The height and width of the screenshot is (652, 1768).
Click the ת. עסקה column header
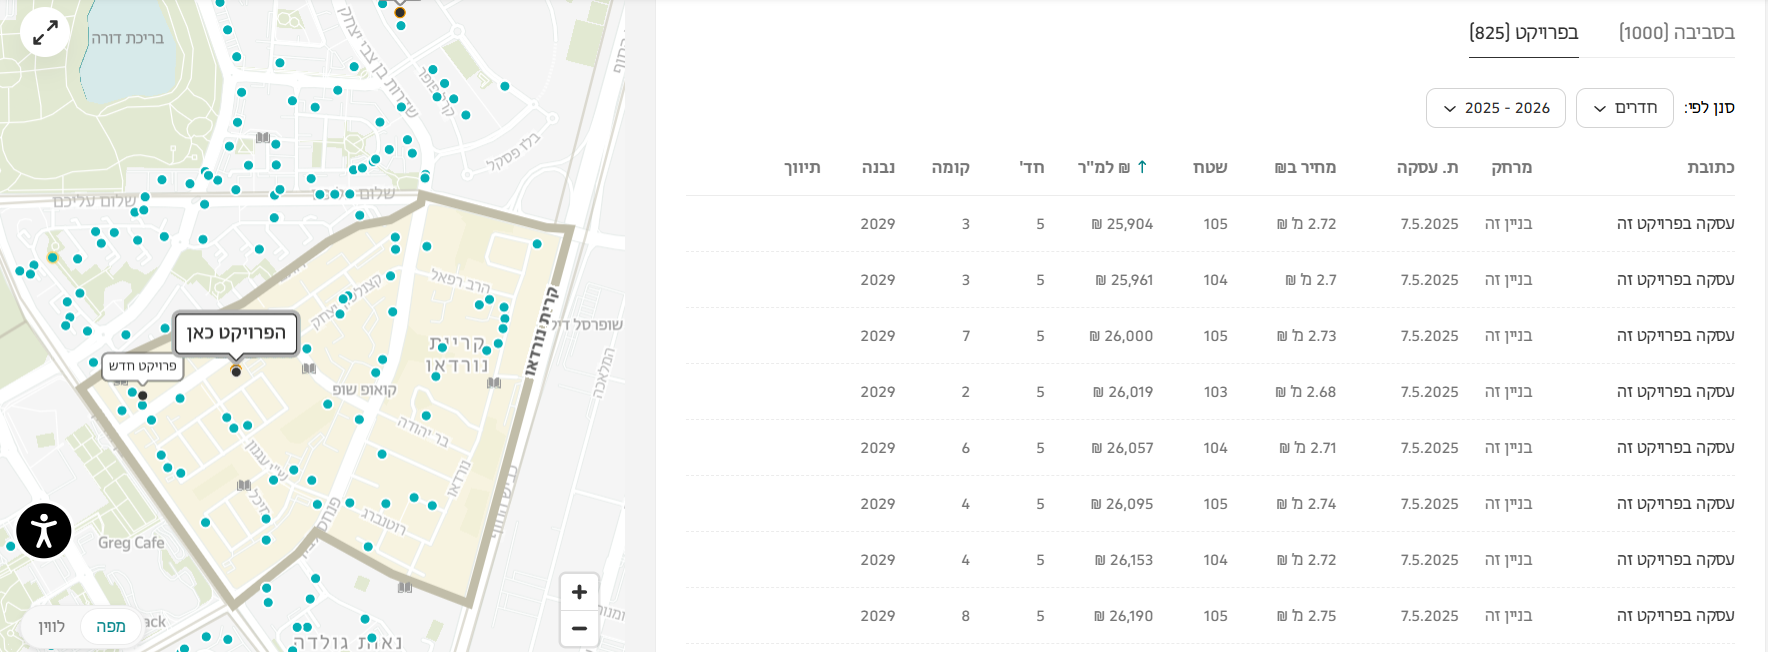pyautogui.click(x=1427, y=167)
